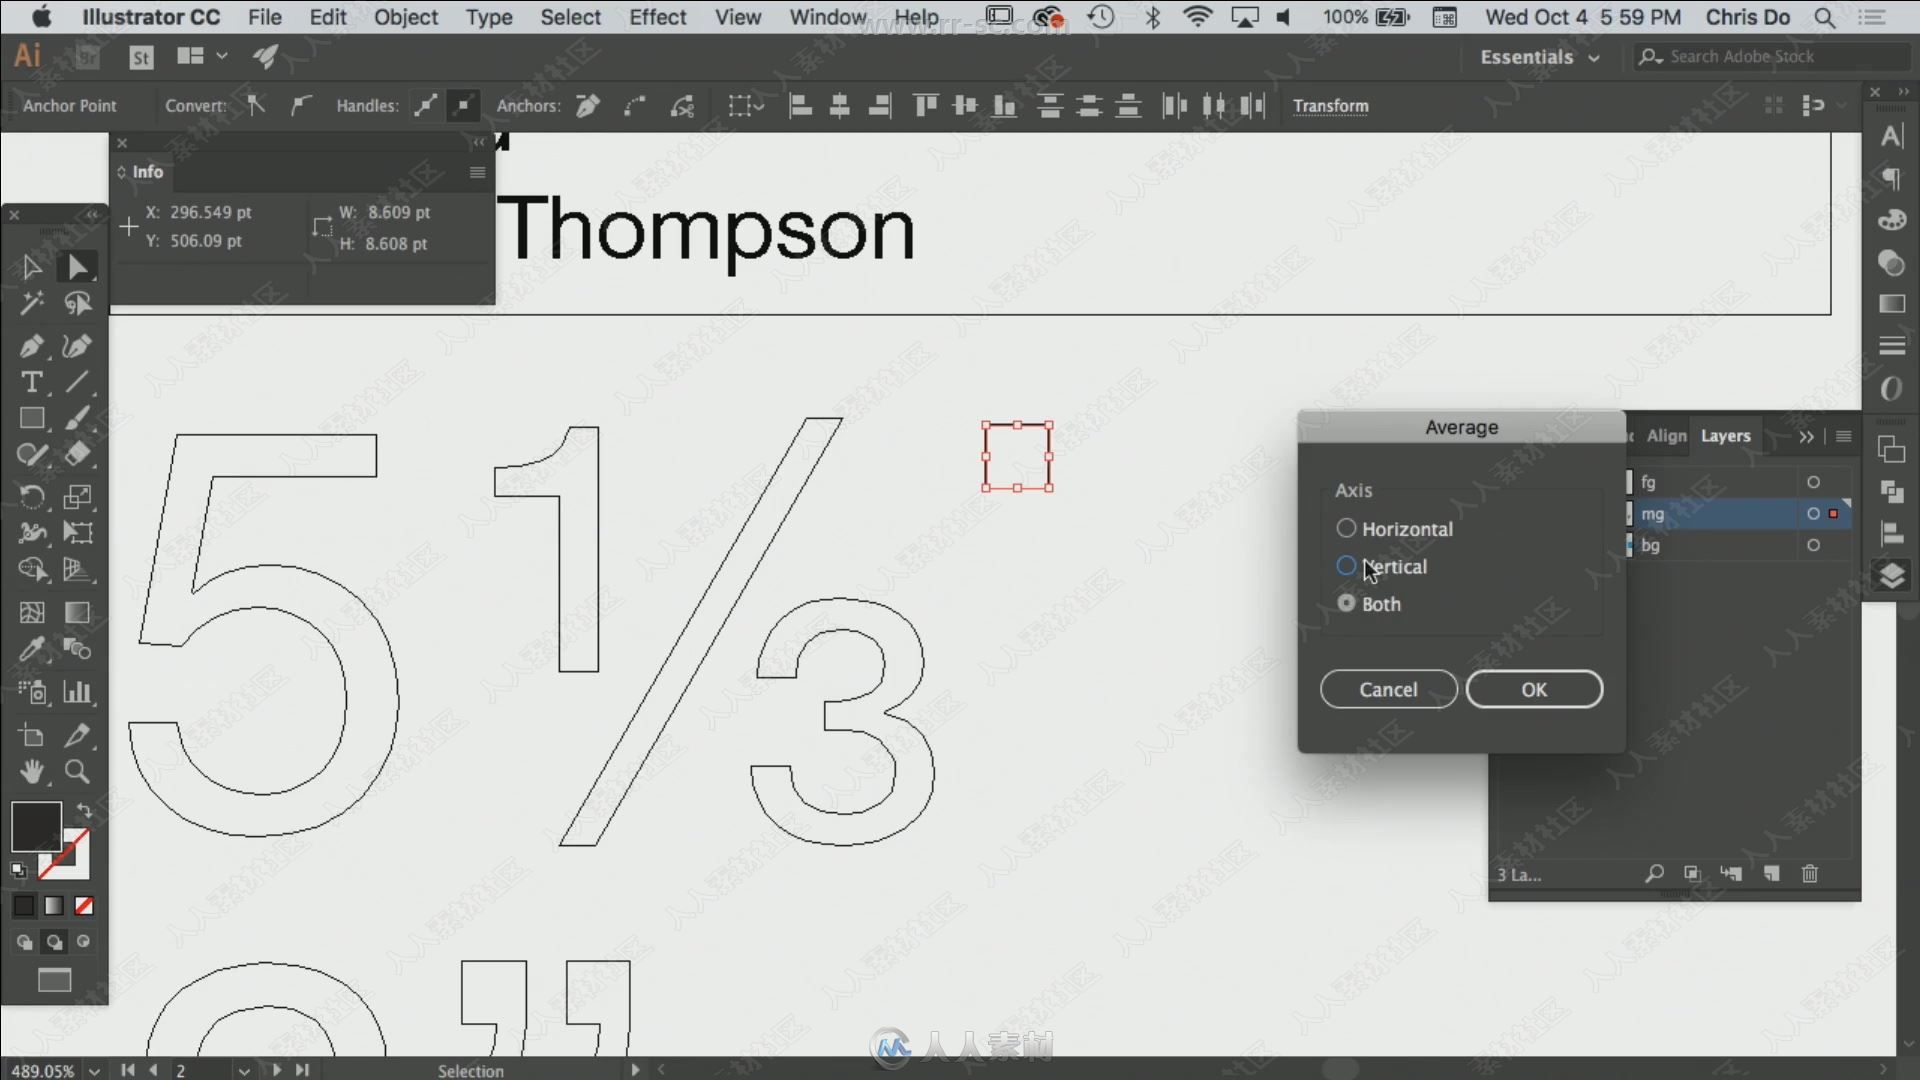This screenshot has width=1920, height=1080.
Task: Select the Type tool
Action: point(33,382)
